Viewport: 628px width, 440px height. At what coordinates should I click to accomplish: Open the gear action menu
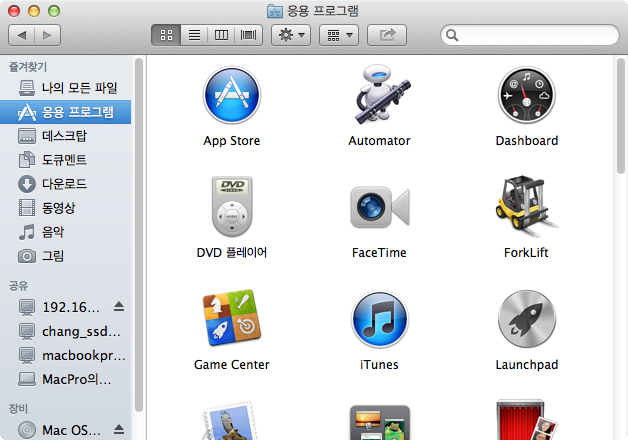(x=291, y=35)
